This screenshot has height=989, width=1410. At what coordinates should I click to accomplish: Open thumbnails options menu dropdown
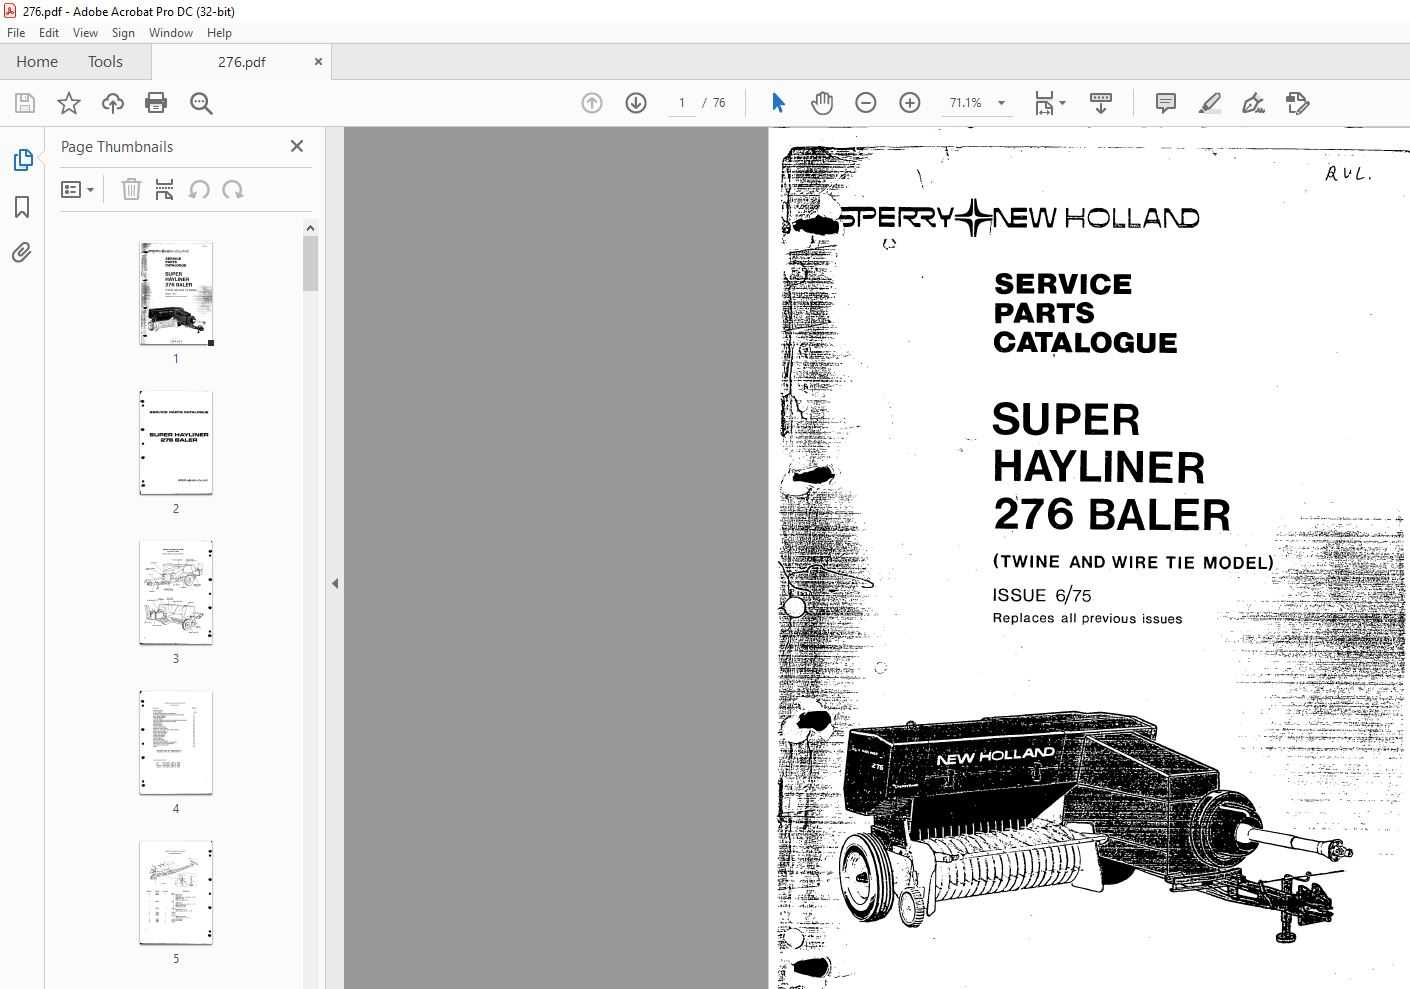[x=77, y=189]
